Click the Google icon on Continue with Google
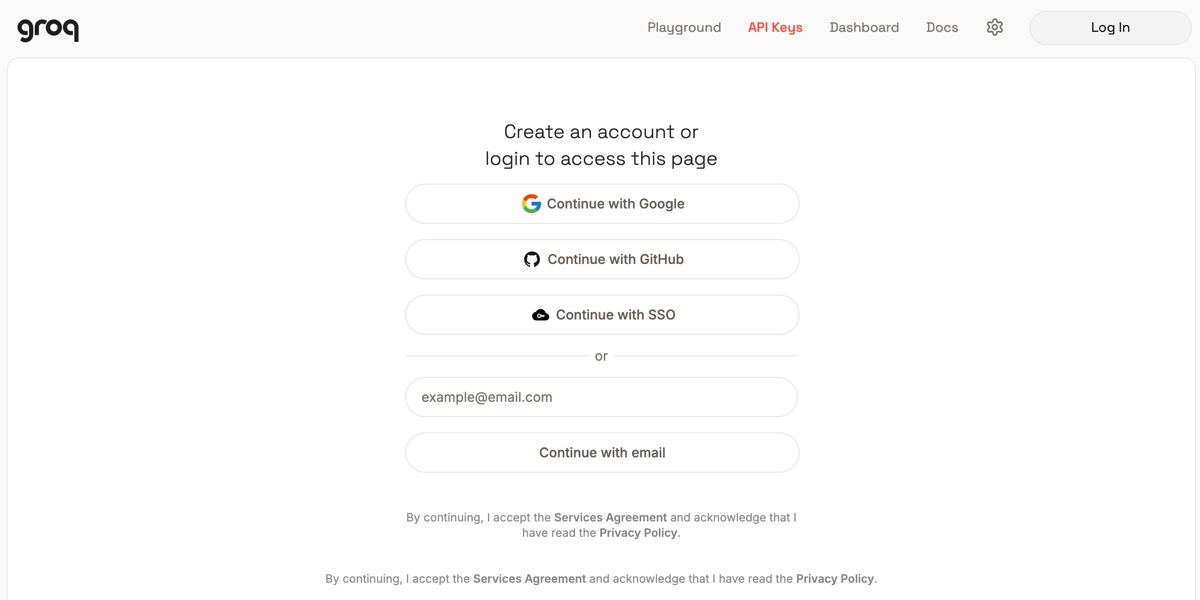1200x600 pixels. point(531,203)
